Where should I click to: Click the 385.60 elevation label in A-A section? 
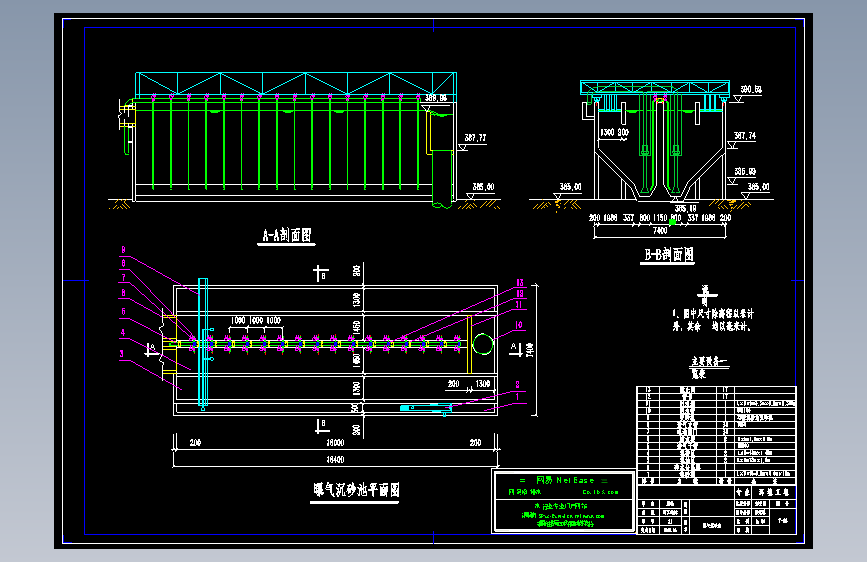click(483, 187)
